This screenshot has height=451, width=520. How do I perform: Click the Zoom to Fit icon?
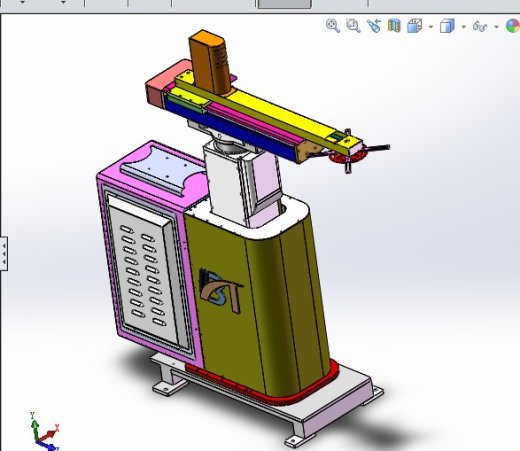(x=333, y=26)
